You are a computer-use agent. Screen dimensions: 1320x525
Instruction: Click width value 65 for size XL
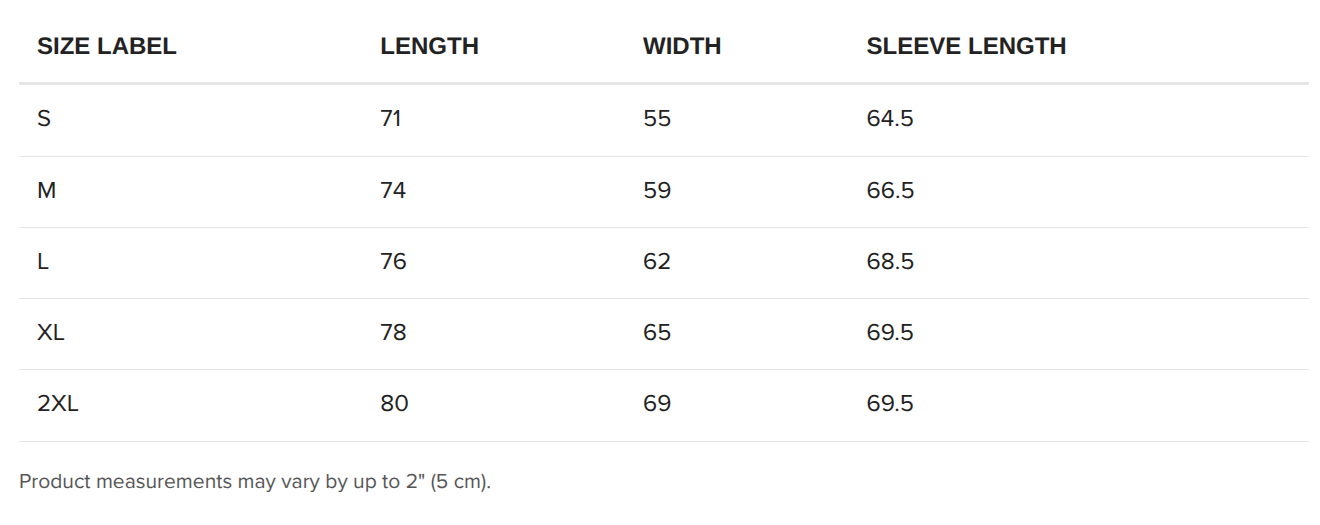[x=657, y=332]
